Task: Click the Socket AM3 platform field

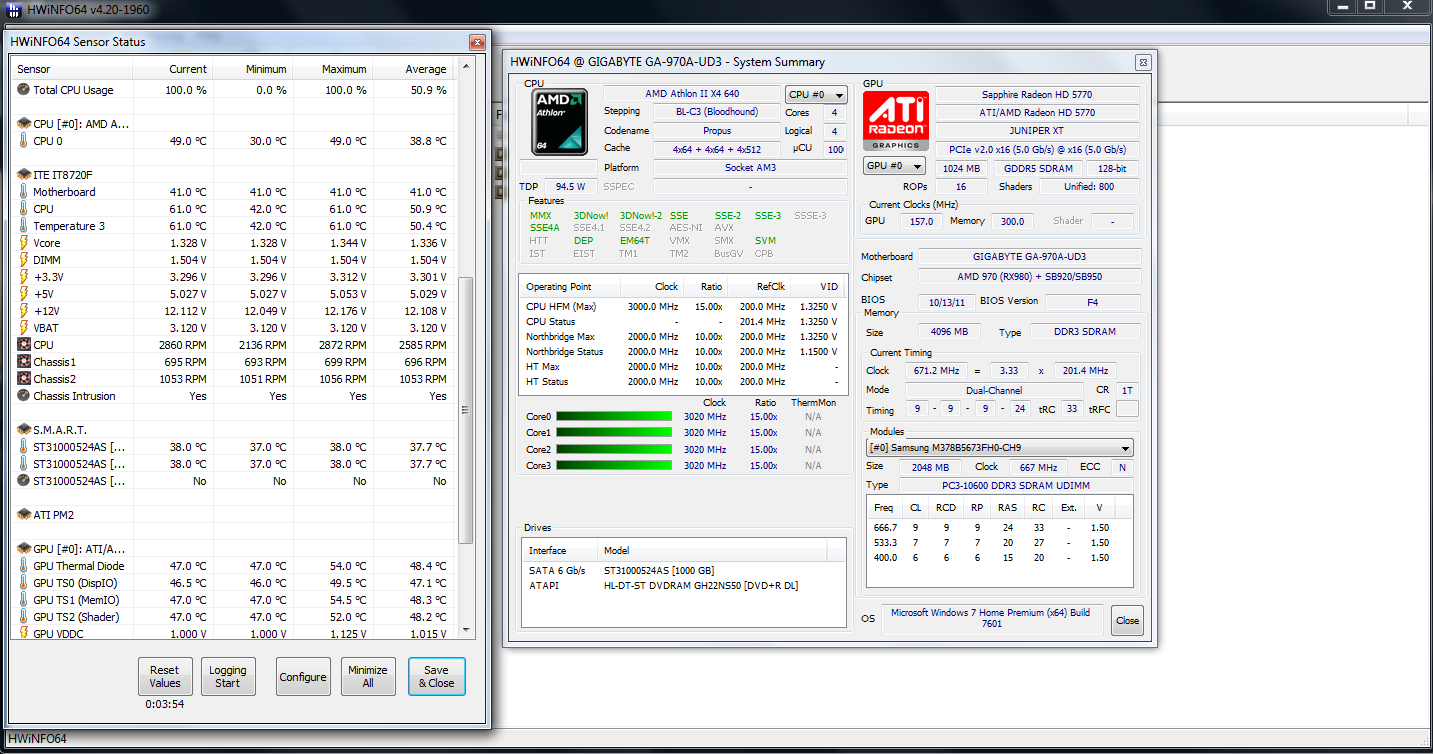Action: [x=750, y=168]
